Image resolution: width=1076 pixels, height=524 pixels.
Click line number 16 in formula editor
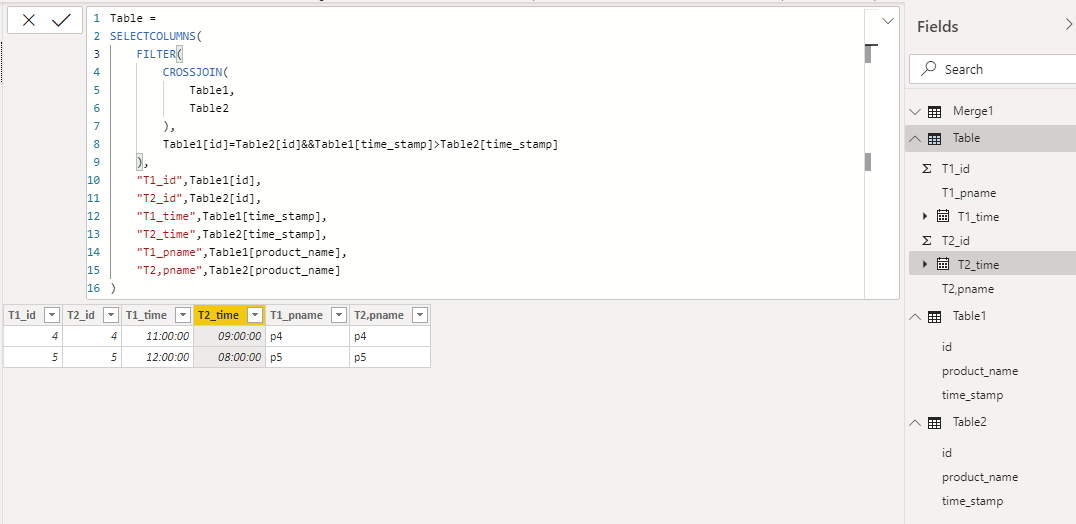click(93, 288)
